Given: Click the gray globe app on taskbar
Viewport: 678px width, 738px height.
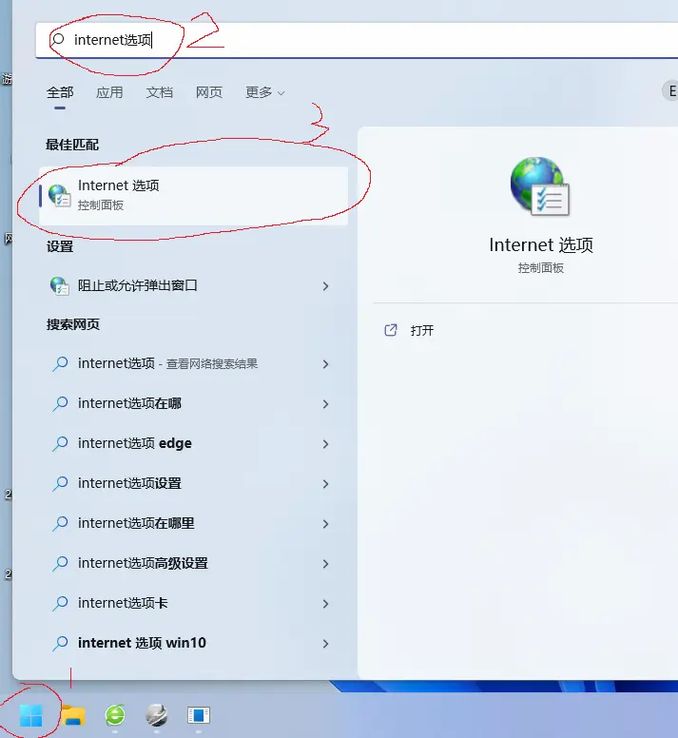Looking at the screenshot, I should click(157, 715).
